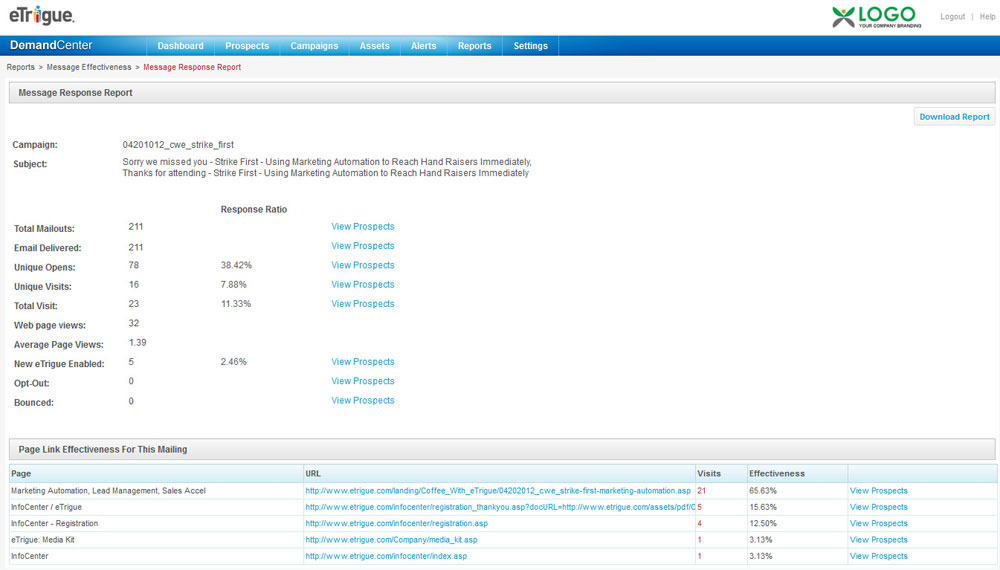
Task: Click the company branding LOGO image
Action: point(877,17)
